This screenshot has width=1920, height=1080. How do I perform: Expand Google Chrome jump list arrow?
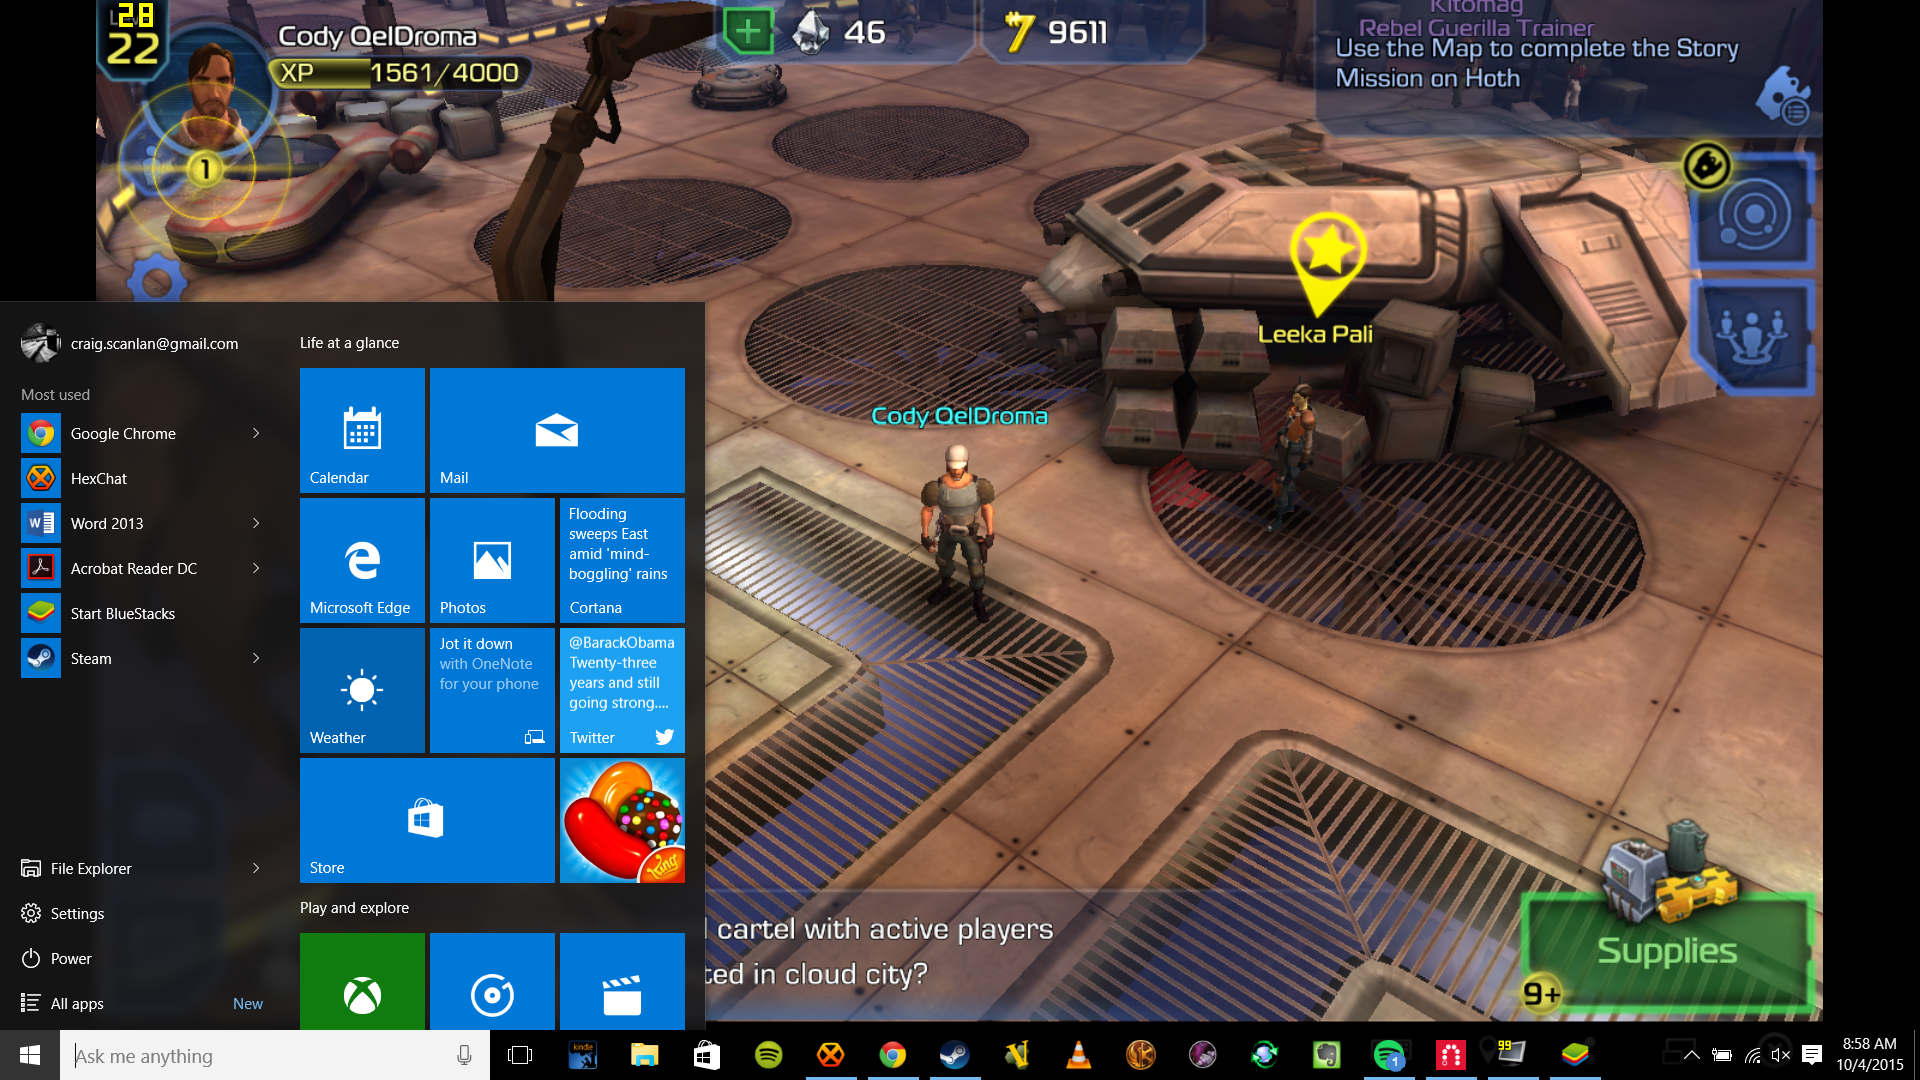point(256,433)
